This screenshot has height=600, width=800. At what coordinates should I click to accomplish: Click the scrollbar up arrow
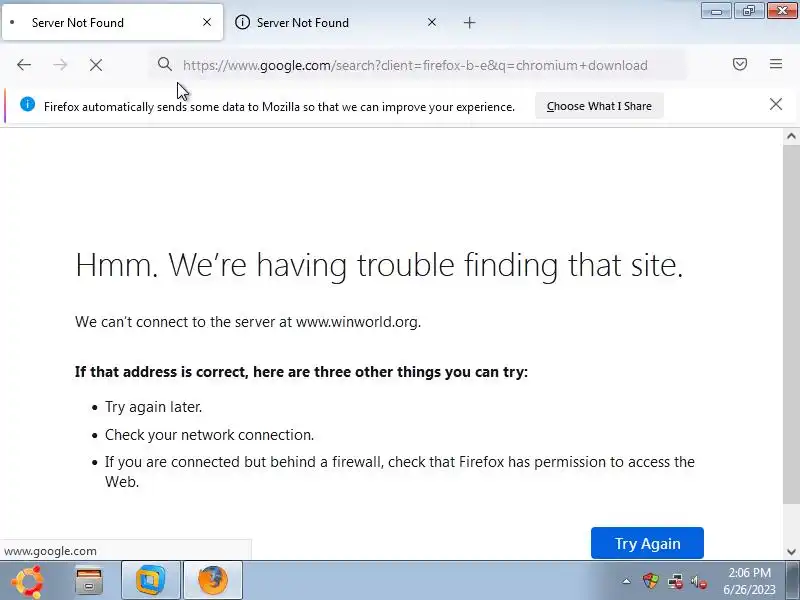(x=791, y=136)
